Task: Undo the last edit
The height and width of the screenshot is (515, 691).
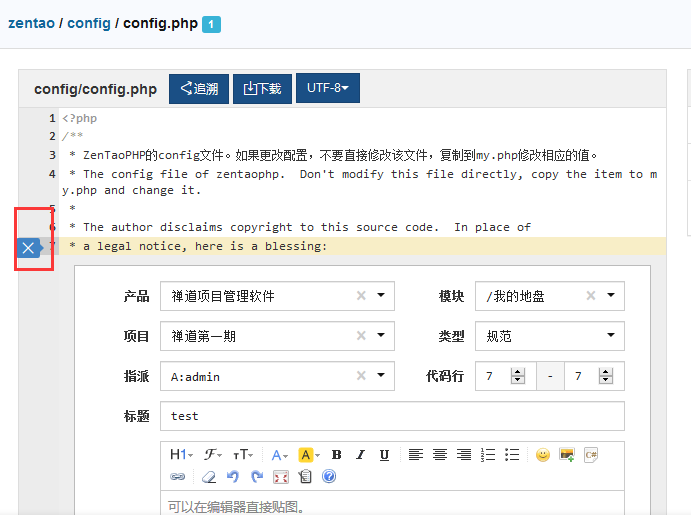Action: click(x=233, y=476)
